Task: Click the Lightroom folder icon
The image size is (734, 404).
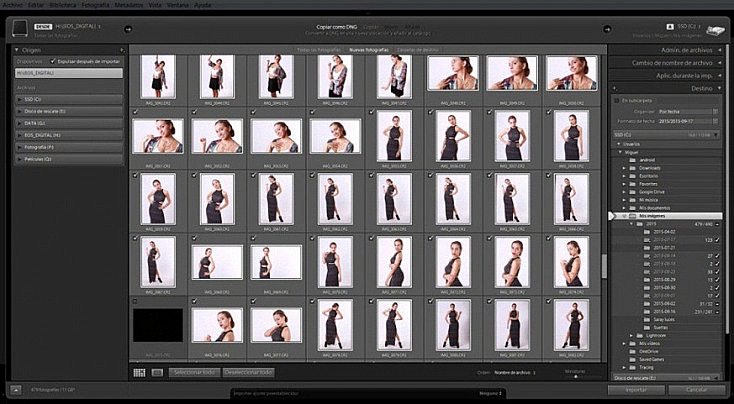Action: tap(639, 336)
